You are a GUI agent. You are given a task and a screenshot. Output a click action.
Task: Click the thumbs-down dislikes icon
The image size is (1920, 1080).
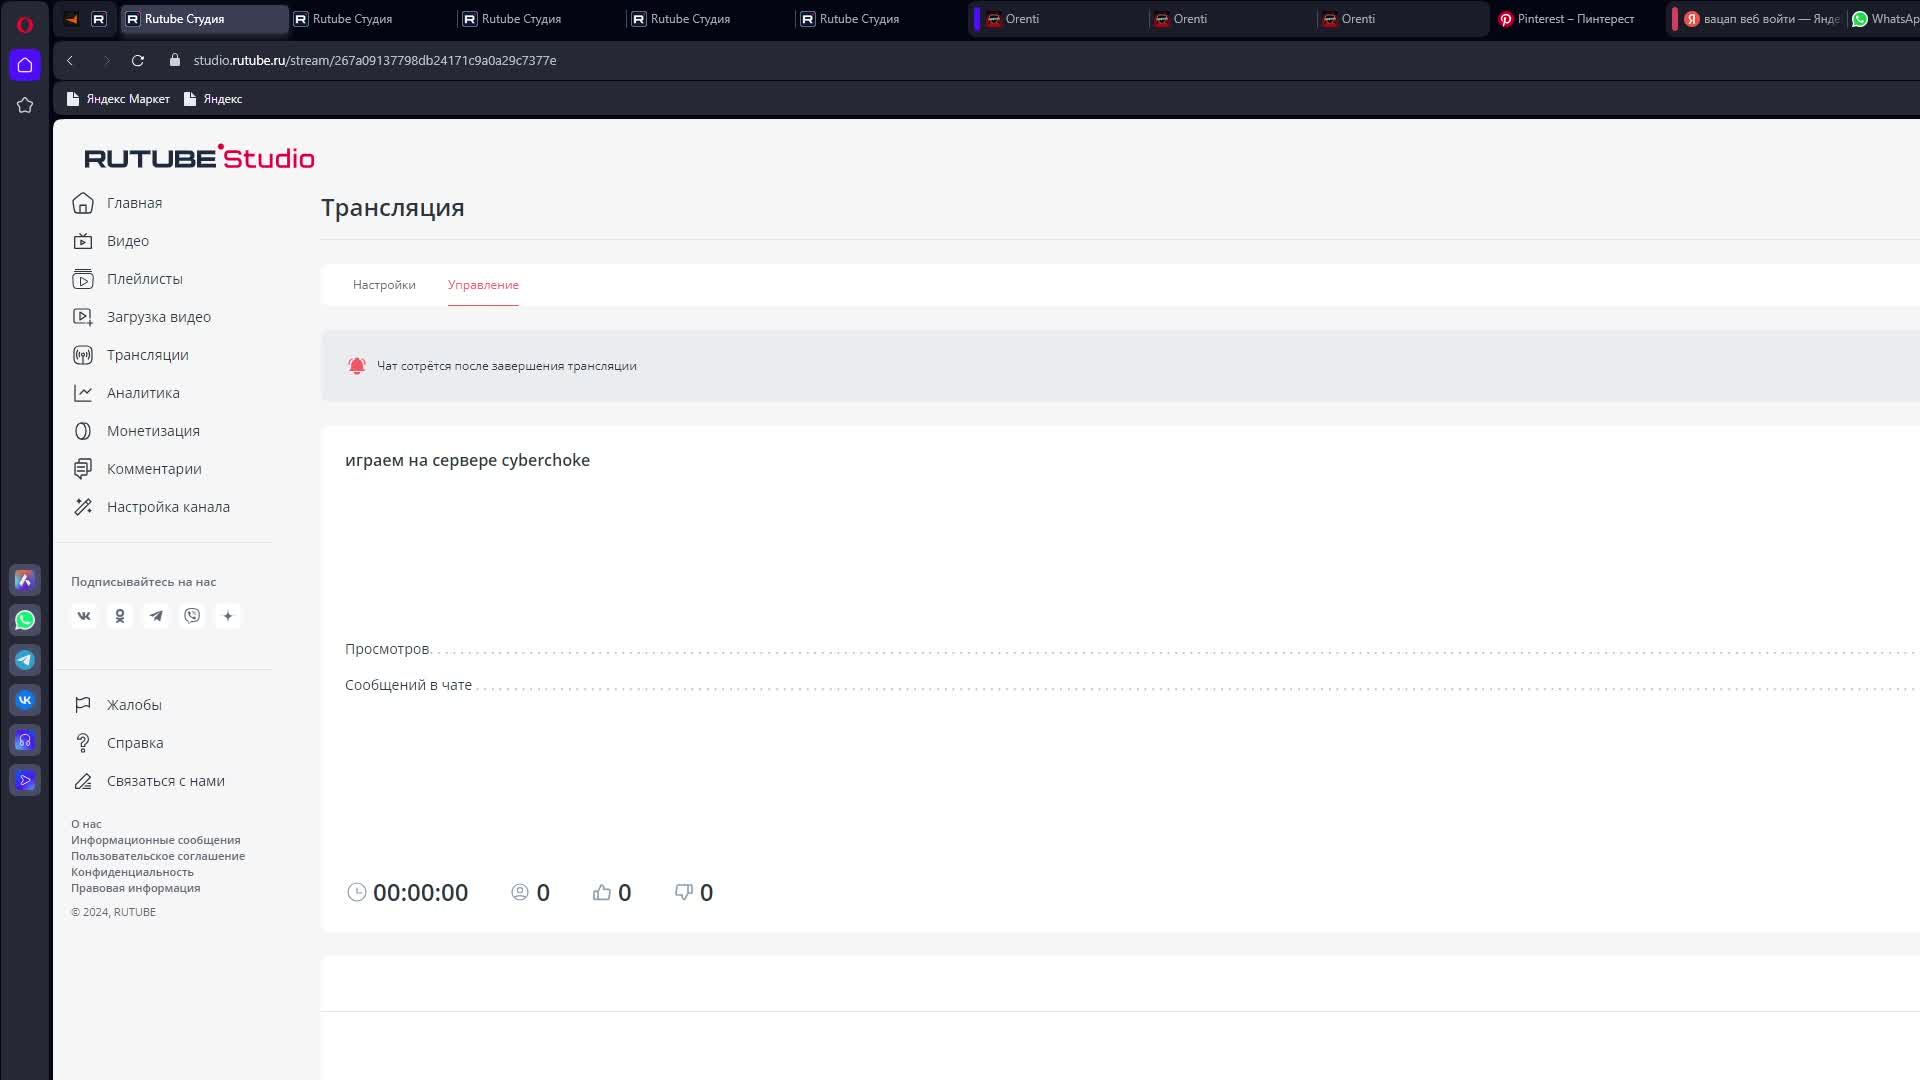684,892
